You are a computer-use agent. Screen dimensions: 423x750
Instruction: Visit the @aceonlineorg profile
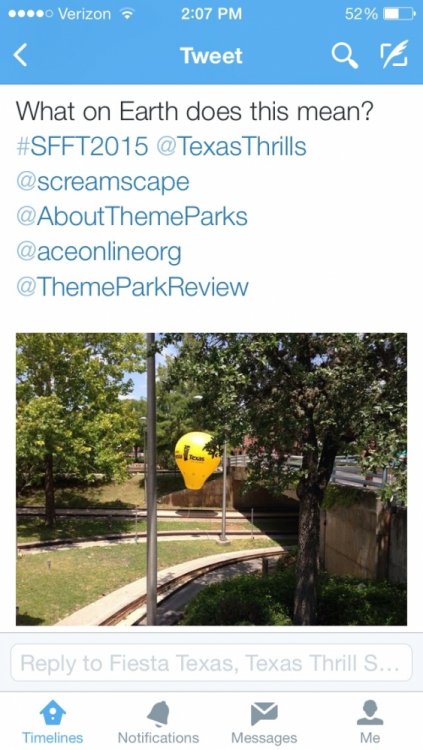99,252
